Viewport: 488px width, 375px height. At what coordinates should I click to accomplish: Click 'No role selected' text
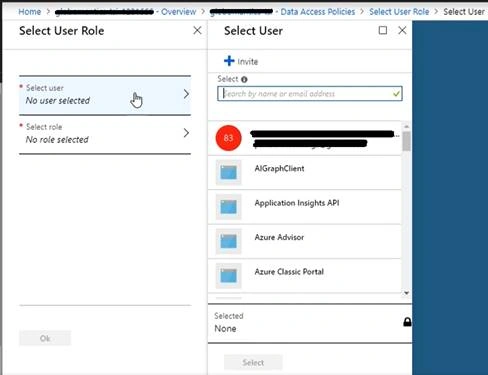pos(57,140)
